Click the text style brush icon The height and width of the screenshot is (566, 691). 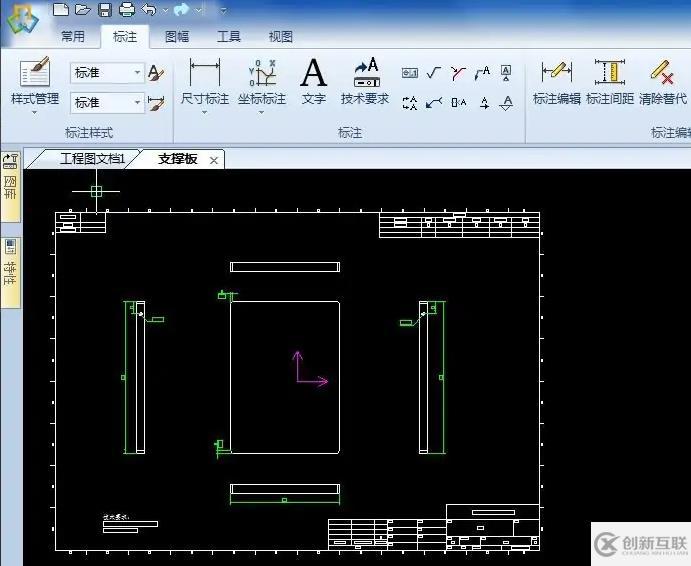156,73
